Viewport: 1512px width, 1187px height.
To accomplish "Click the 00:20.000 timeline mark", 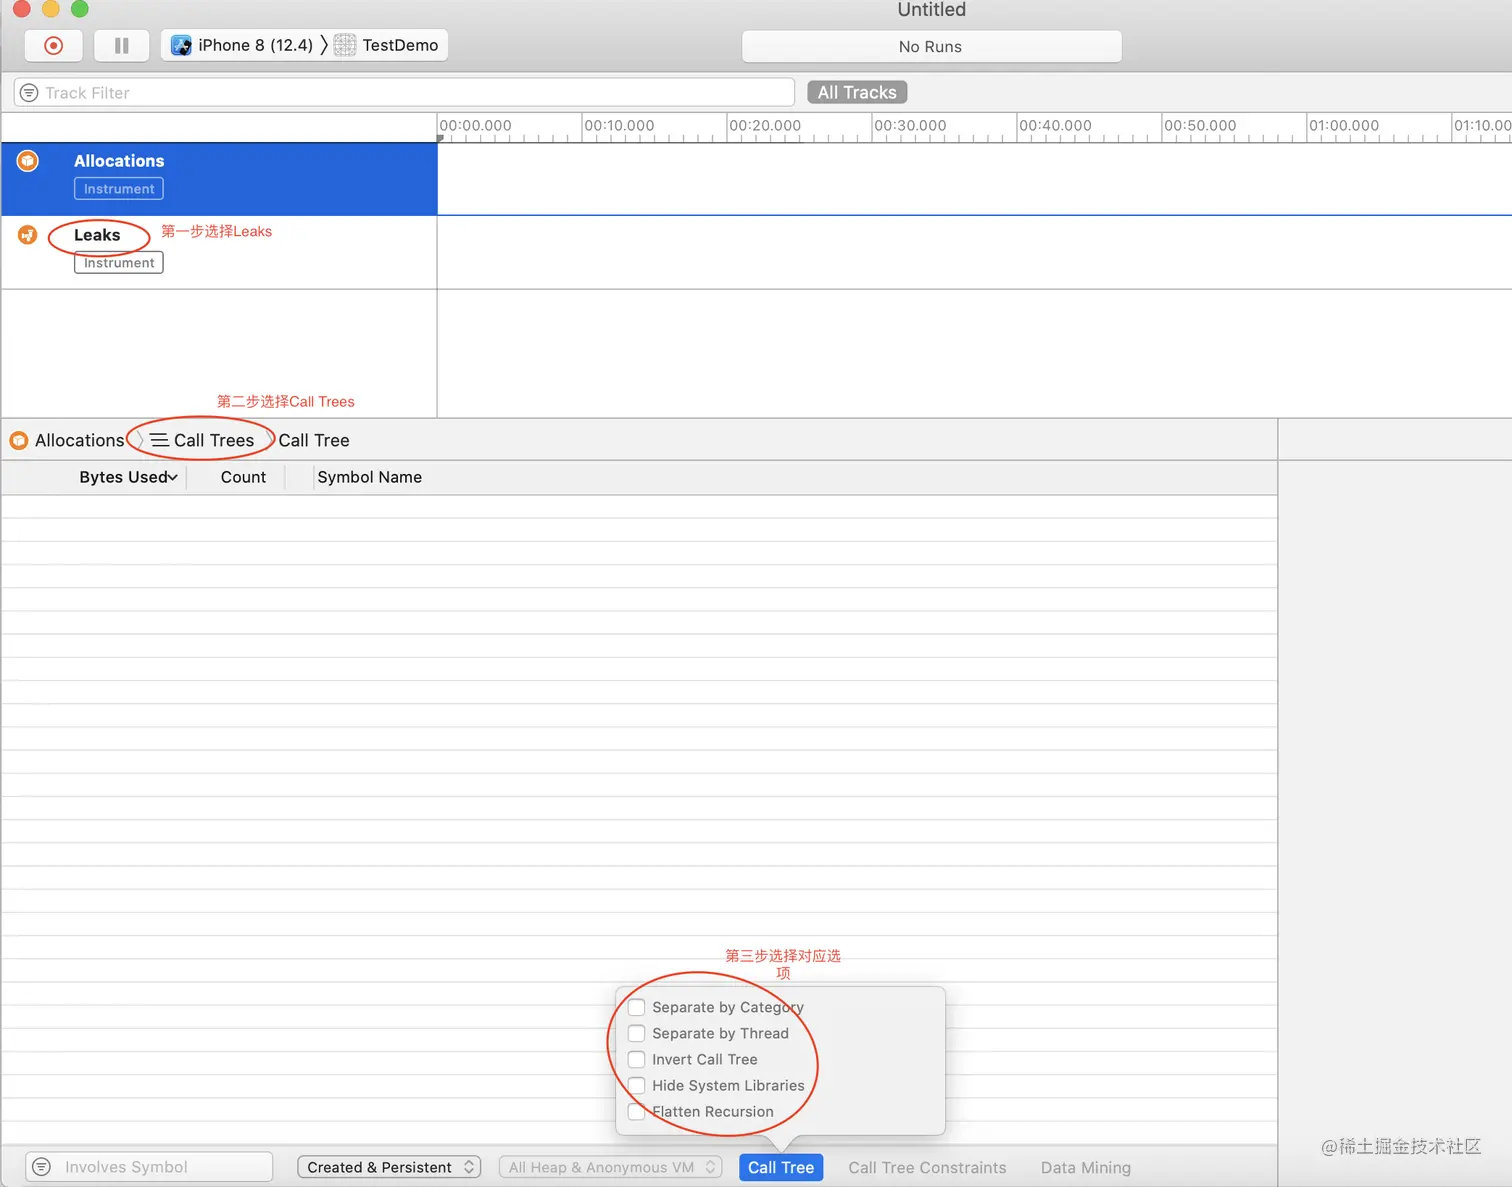I will (765, 125).
